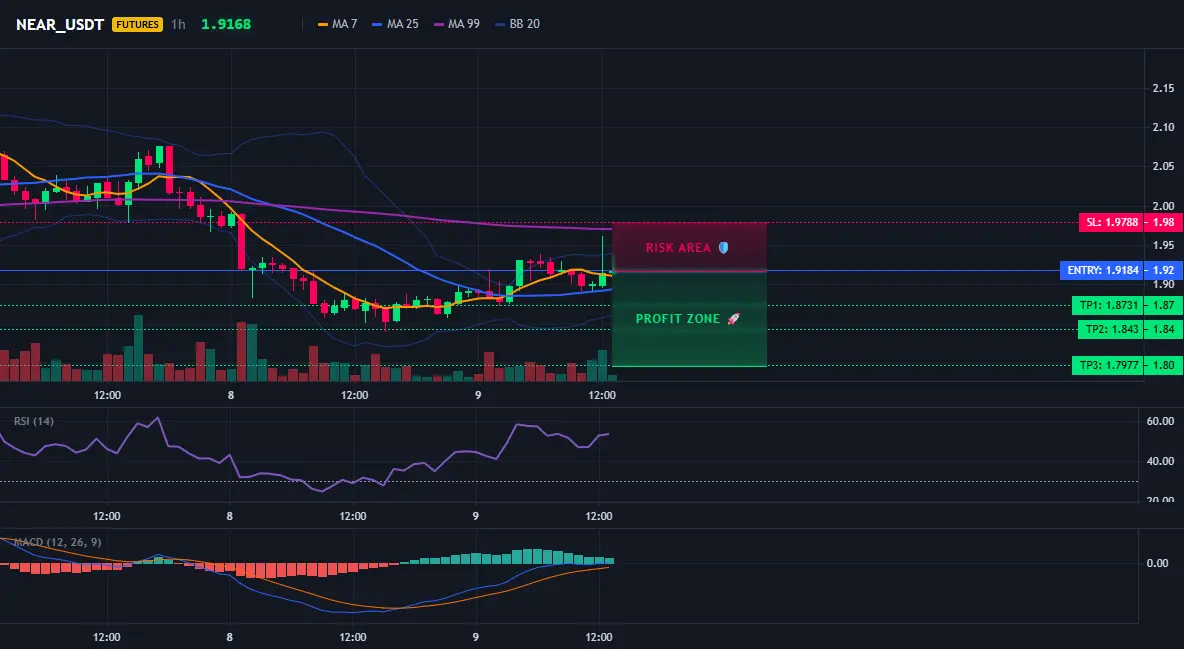
Task: Click the 2.00 price axis label
Action: pos(1163,206)
